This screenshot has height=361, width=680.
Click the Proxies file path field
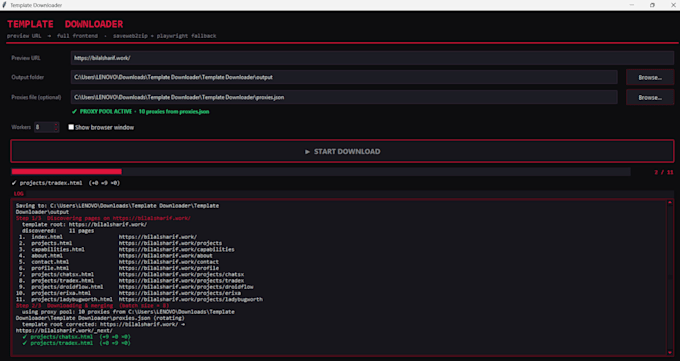[x=344, y=97]
